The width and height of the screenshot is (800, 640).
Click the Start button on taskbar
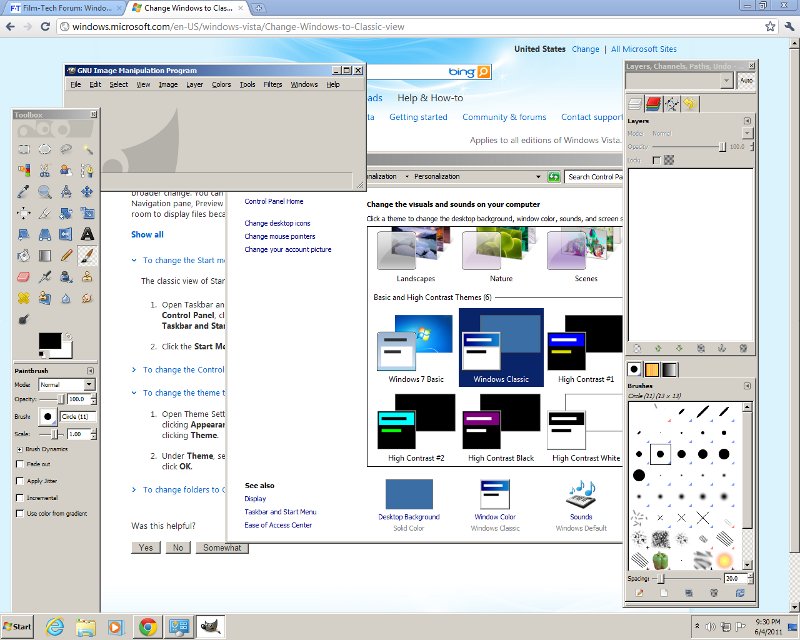17,626
